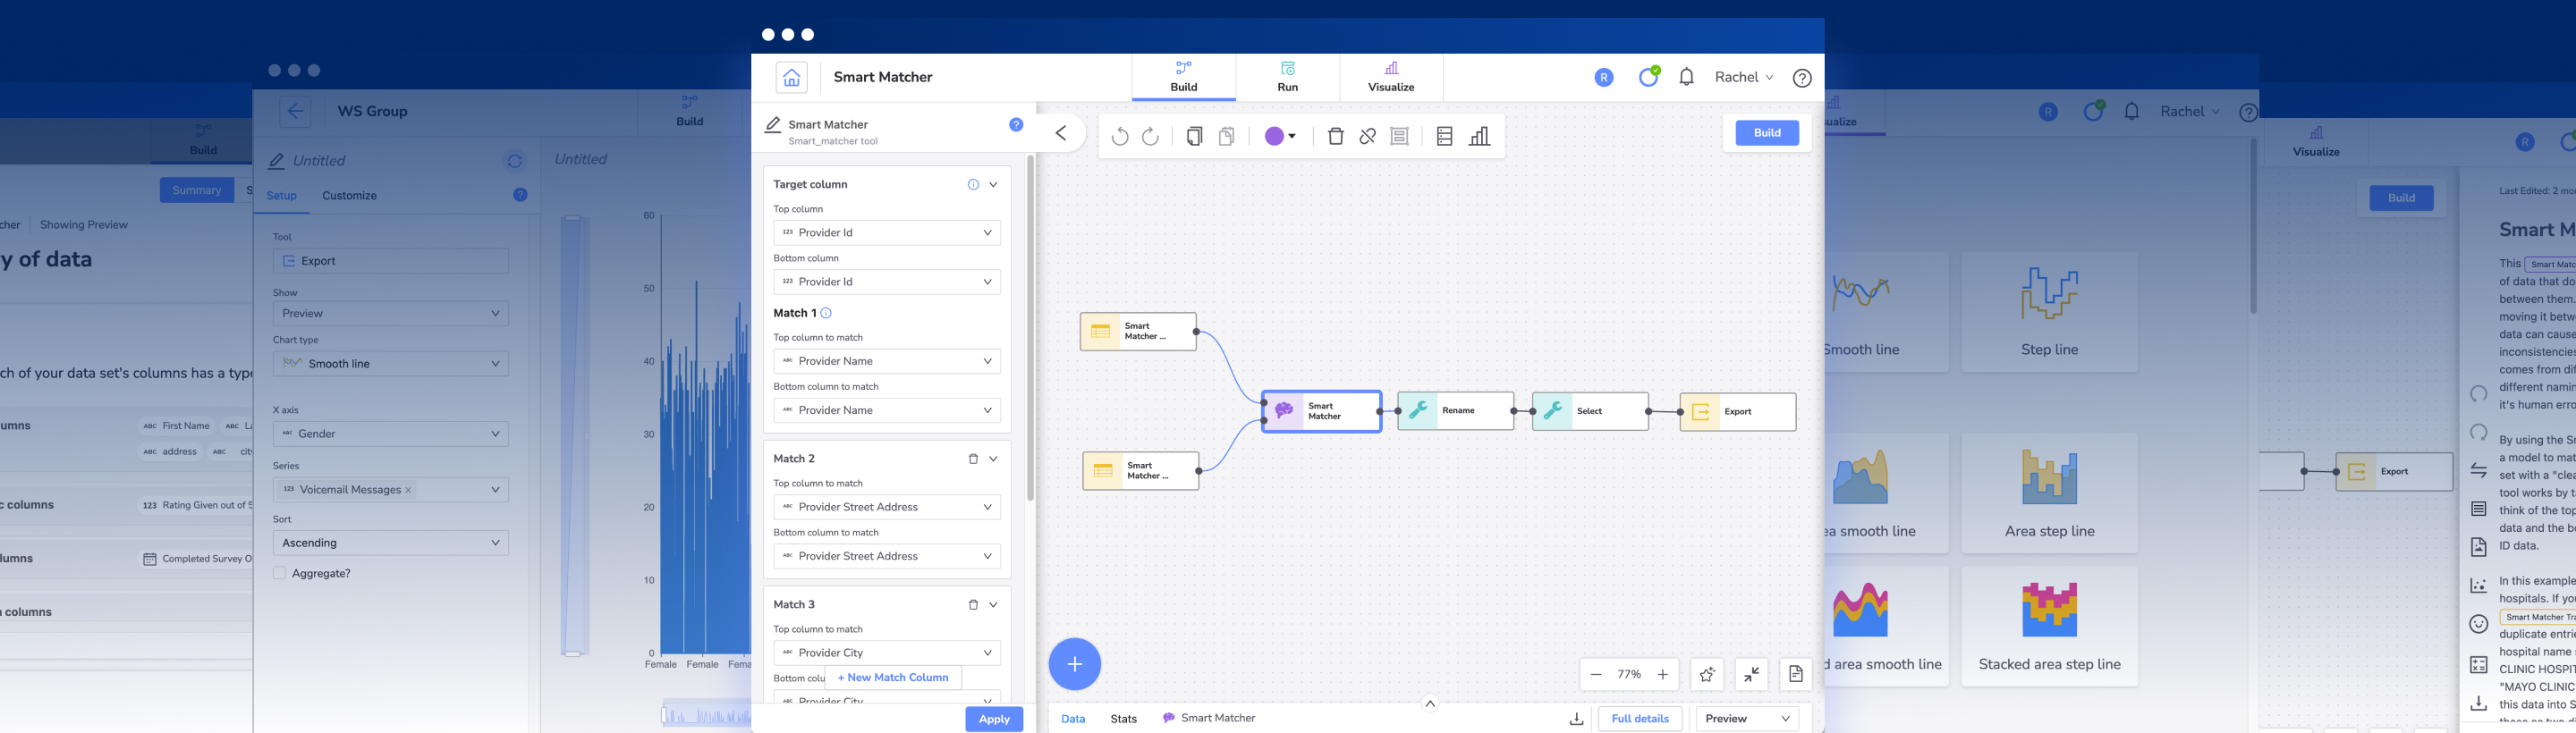Image resolution: width=2576 pixels, height=733 pixels.
Task: Click the Full details button
Action: (1640, 719)
